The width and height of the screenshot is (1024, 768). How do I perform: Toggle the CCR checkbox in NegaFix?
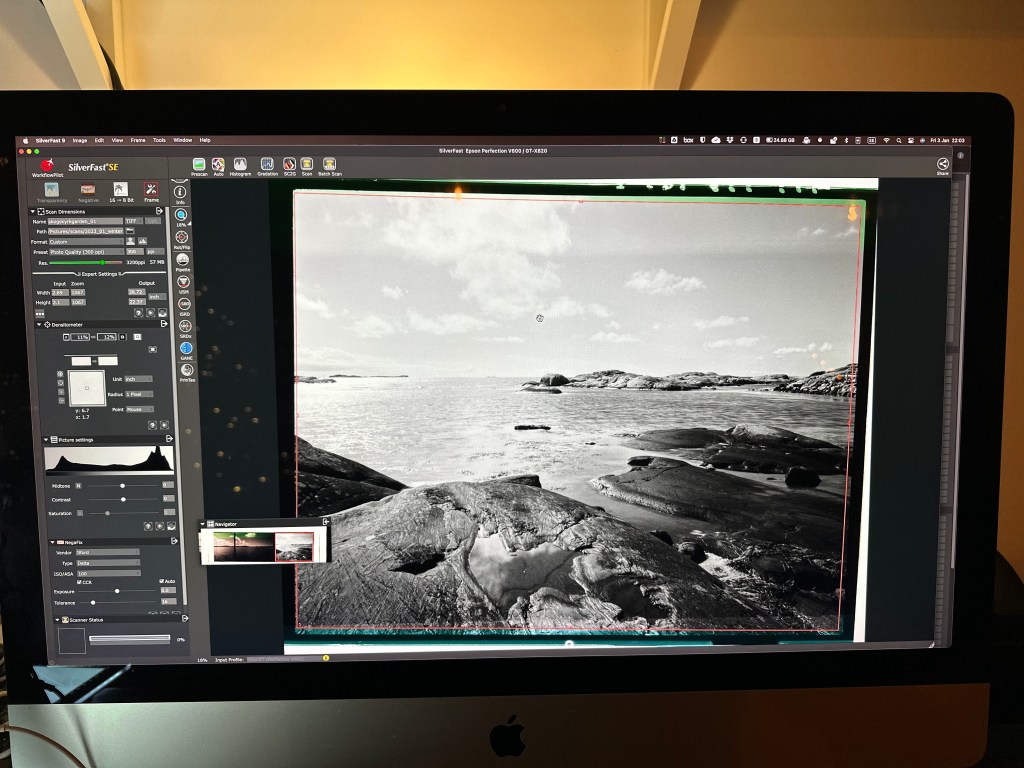coord(81,581)
